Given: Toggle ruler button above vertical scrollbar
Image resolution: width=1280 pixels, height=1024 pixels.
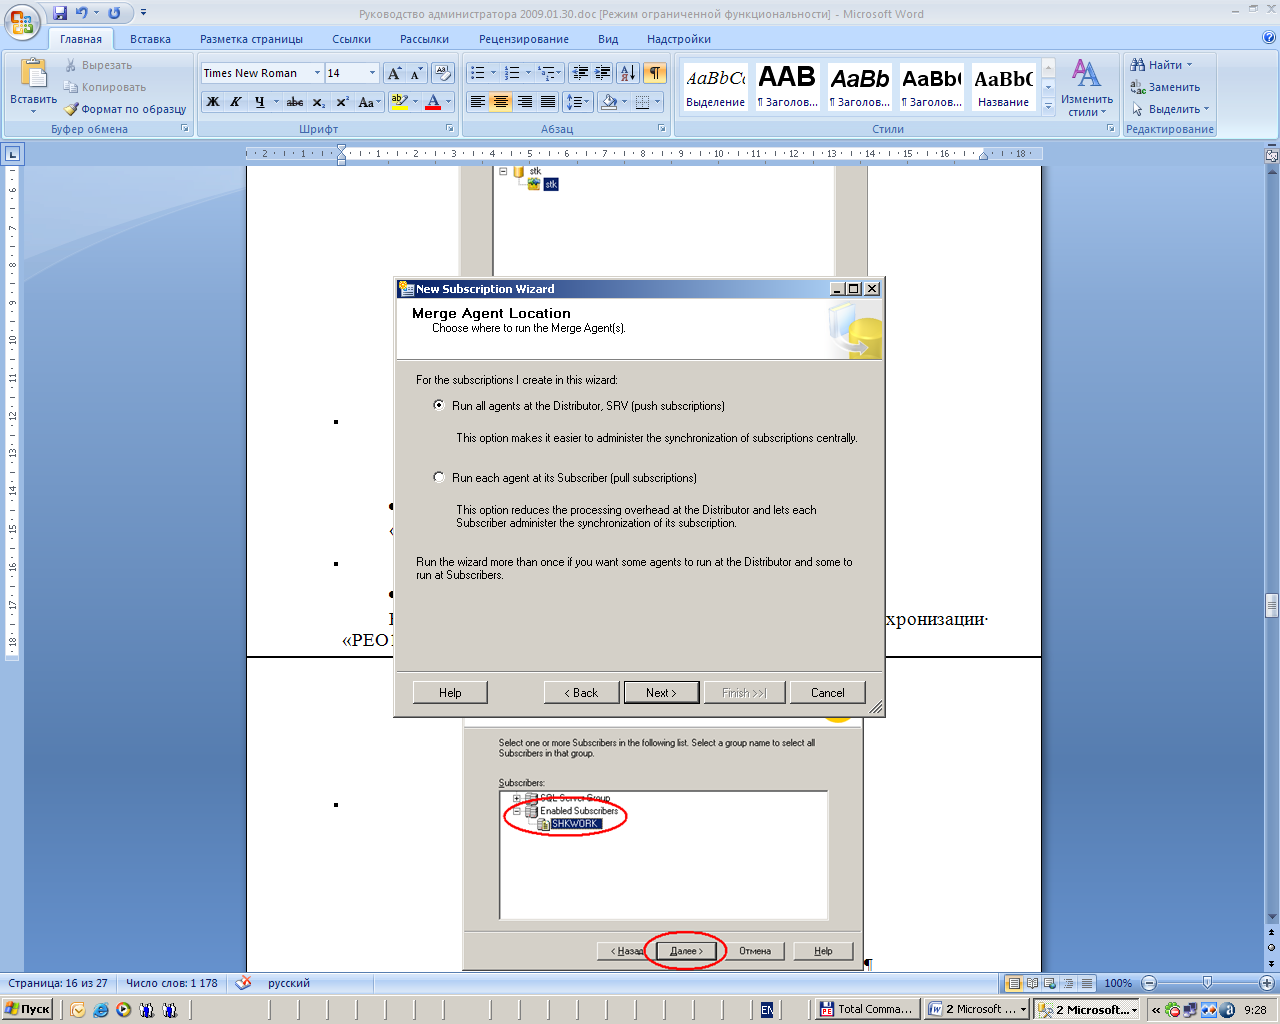Looking at the screenshot, I should 1272,155.
